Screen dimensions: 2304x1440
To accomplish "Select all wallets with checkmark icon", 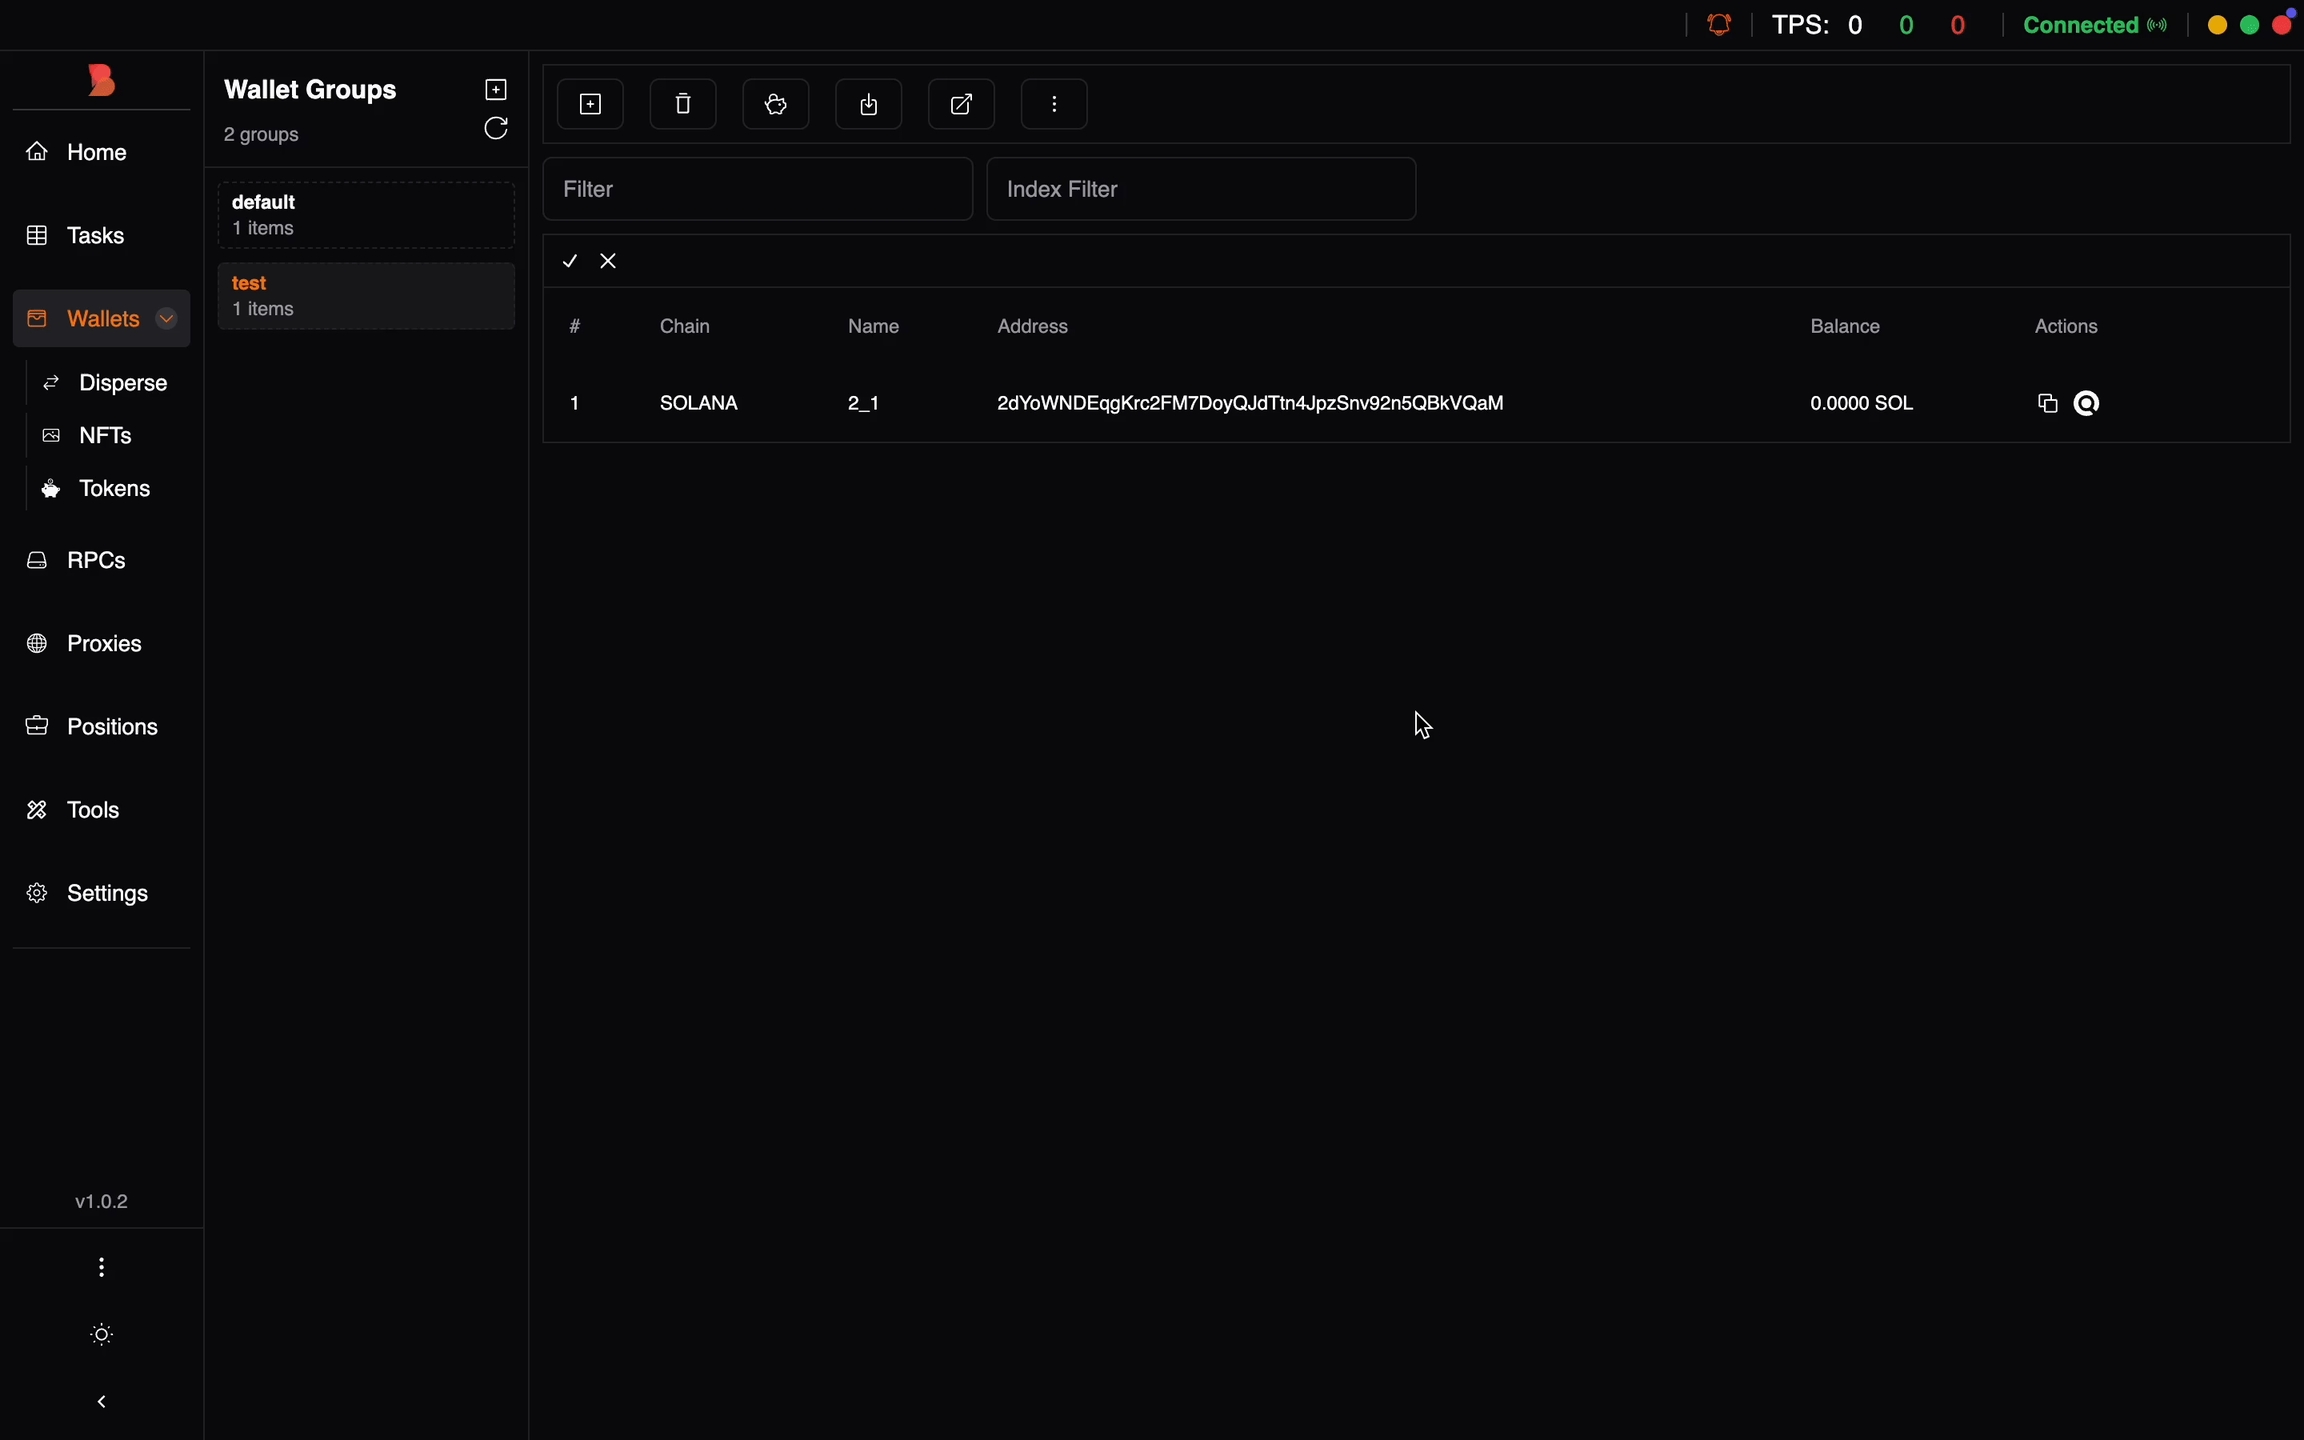I will pos(570,261).
